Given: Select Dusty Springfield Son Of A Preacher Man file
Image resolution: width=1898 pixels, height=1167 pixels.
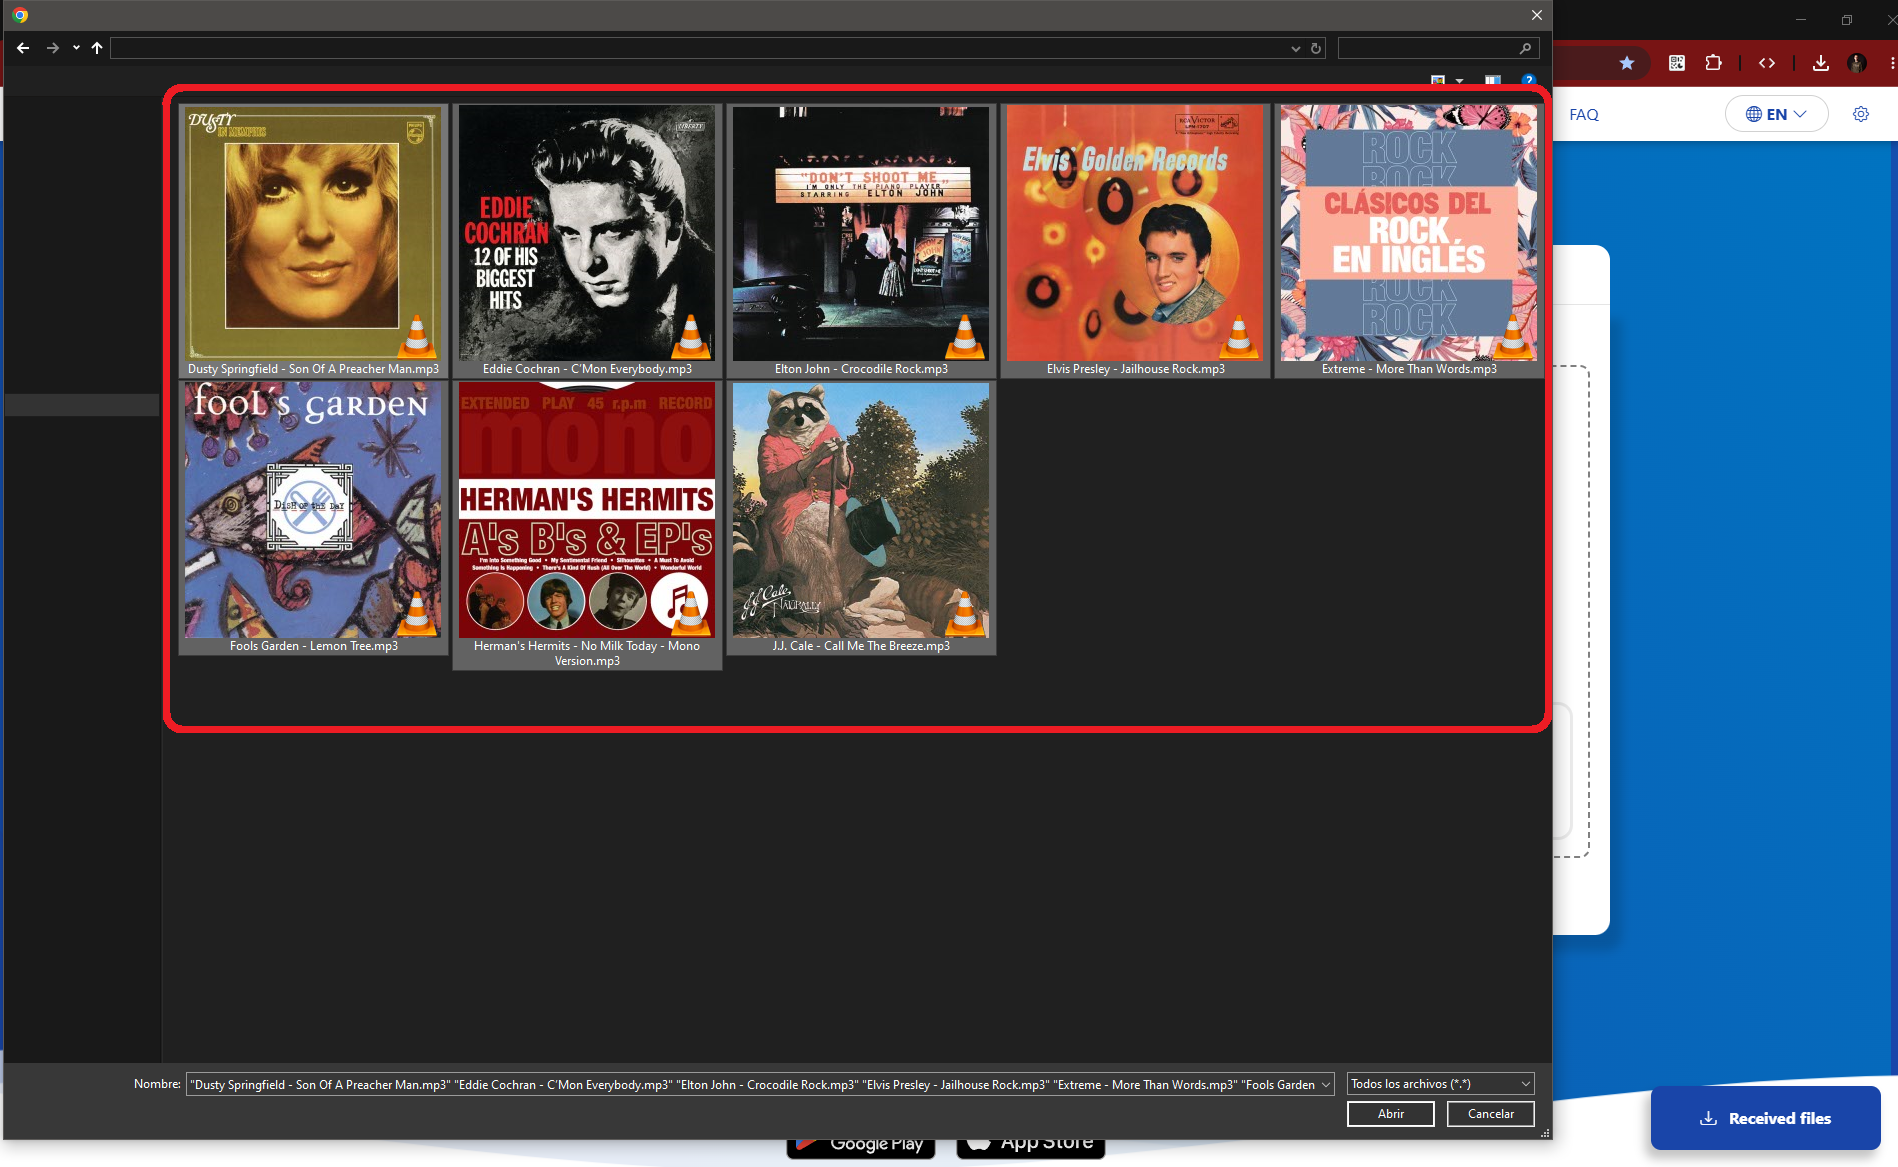Looking at the screenshot, I should pos(313,241).
